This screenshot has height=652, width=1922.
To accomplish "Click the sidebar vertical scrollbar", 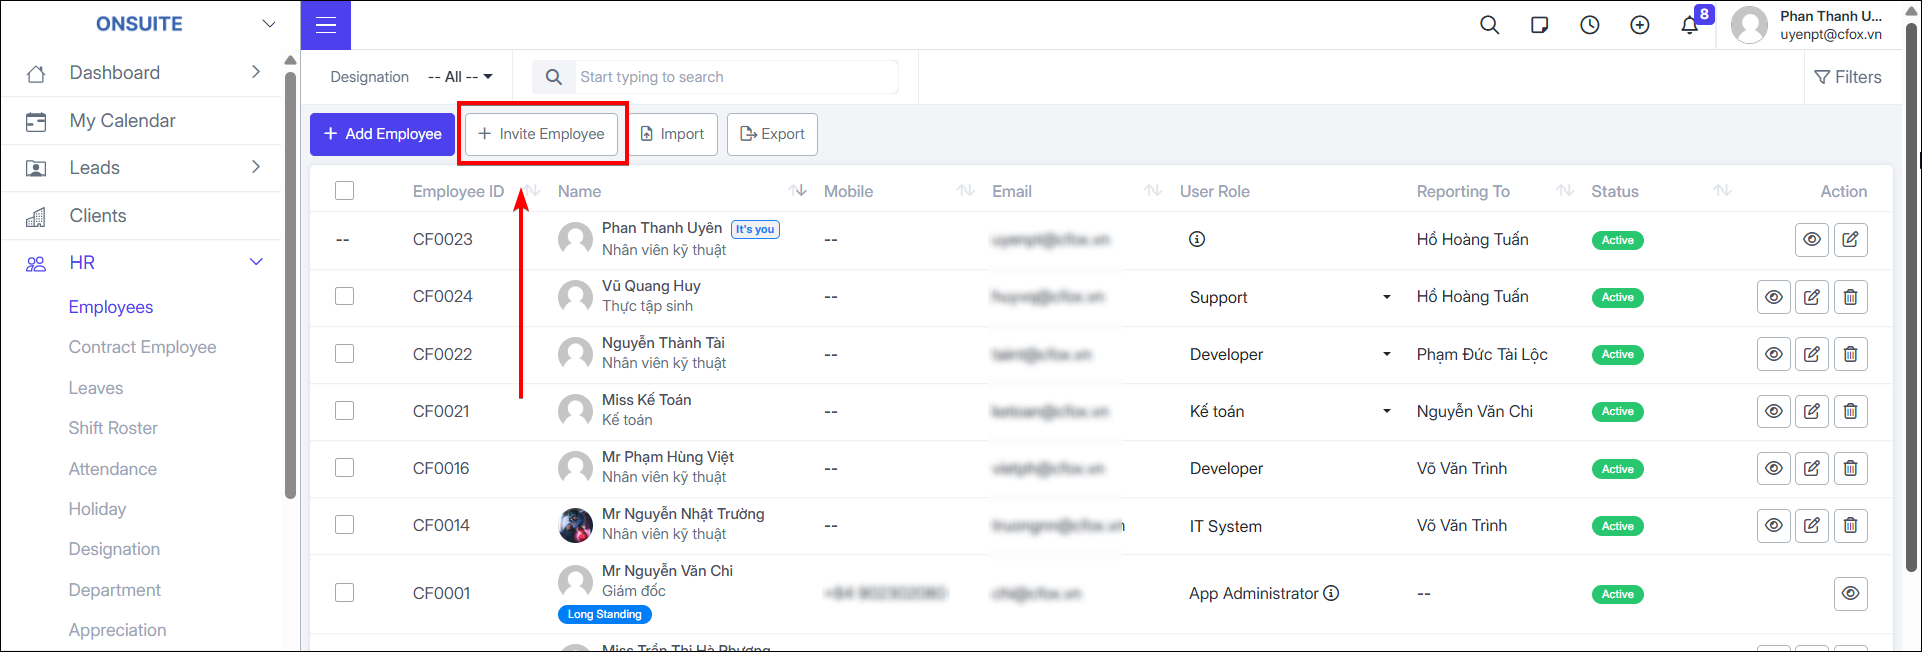I will (x=291, y=285).
